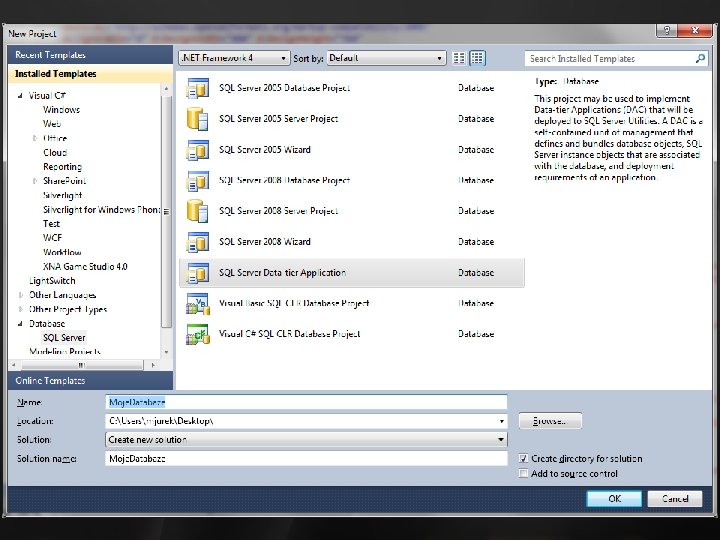
Task: Click the Cancel button
Action: coord(675,499)
